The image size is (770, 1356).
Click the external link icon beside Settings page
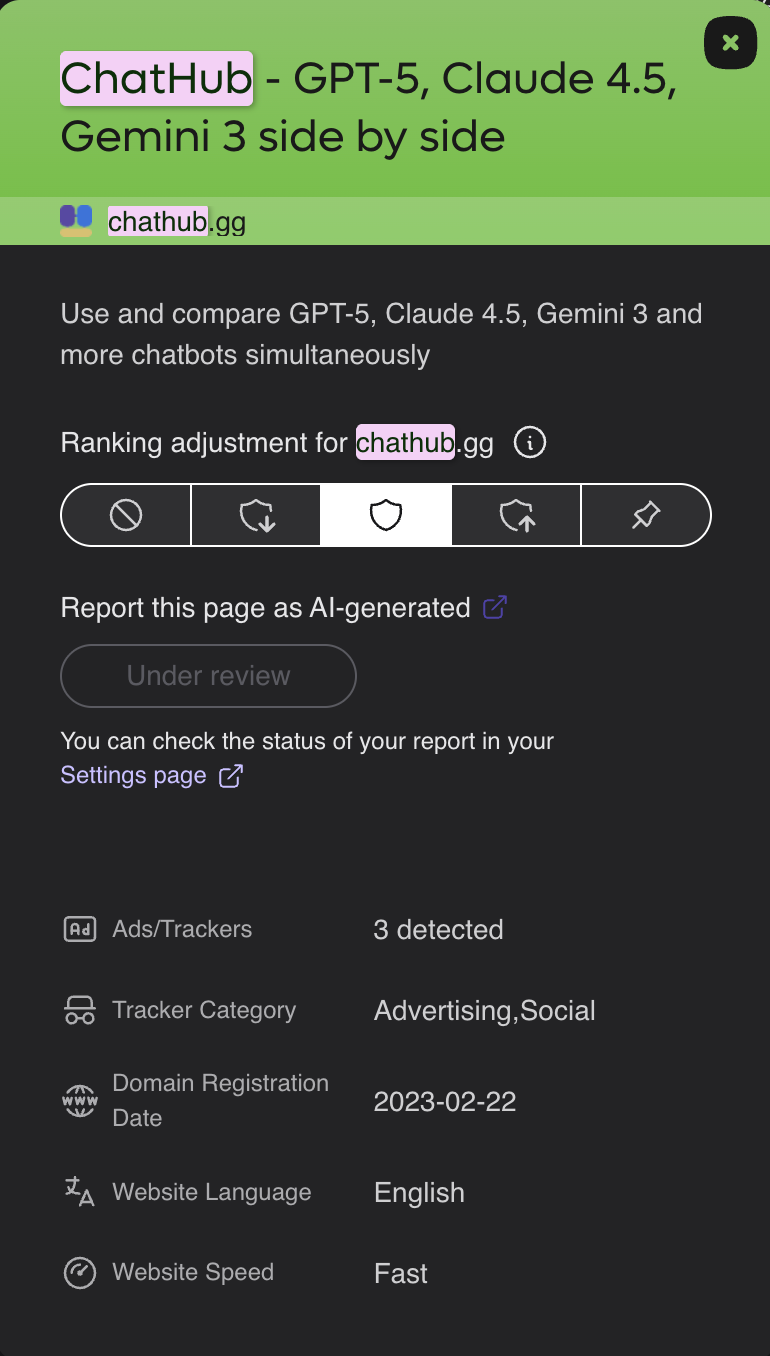(231, 776)
